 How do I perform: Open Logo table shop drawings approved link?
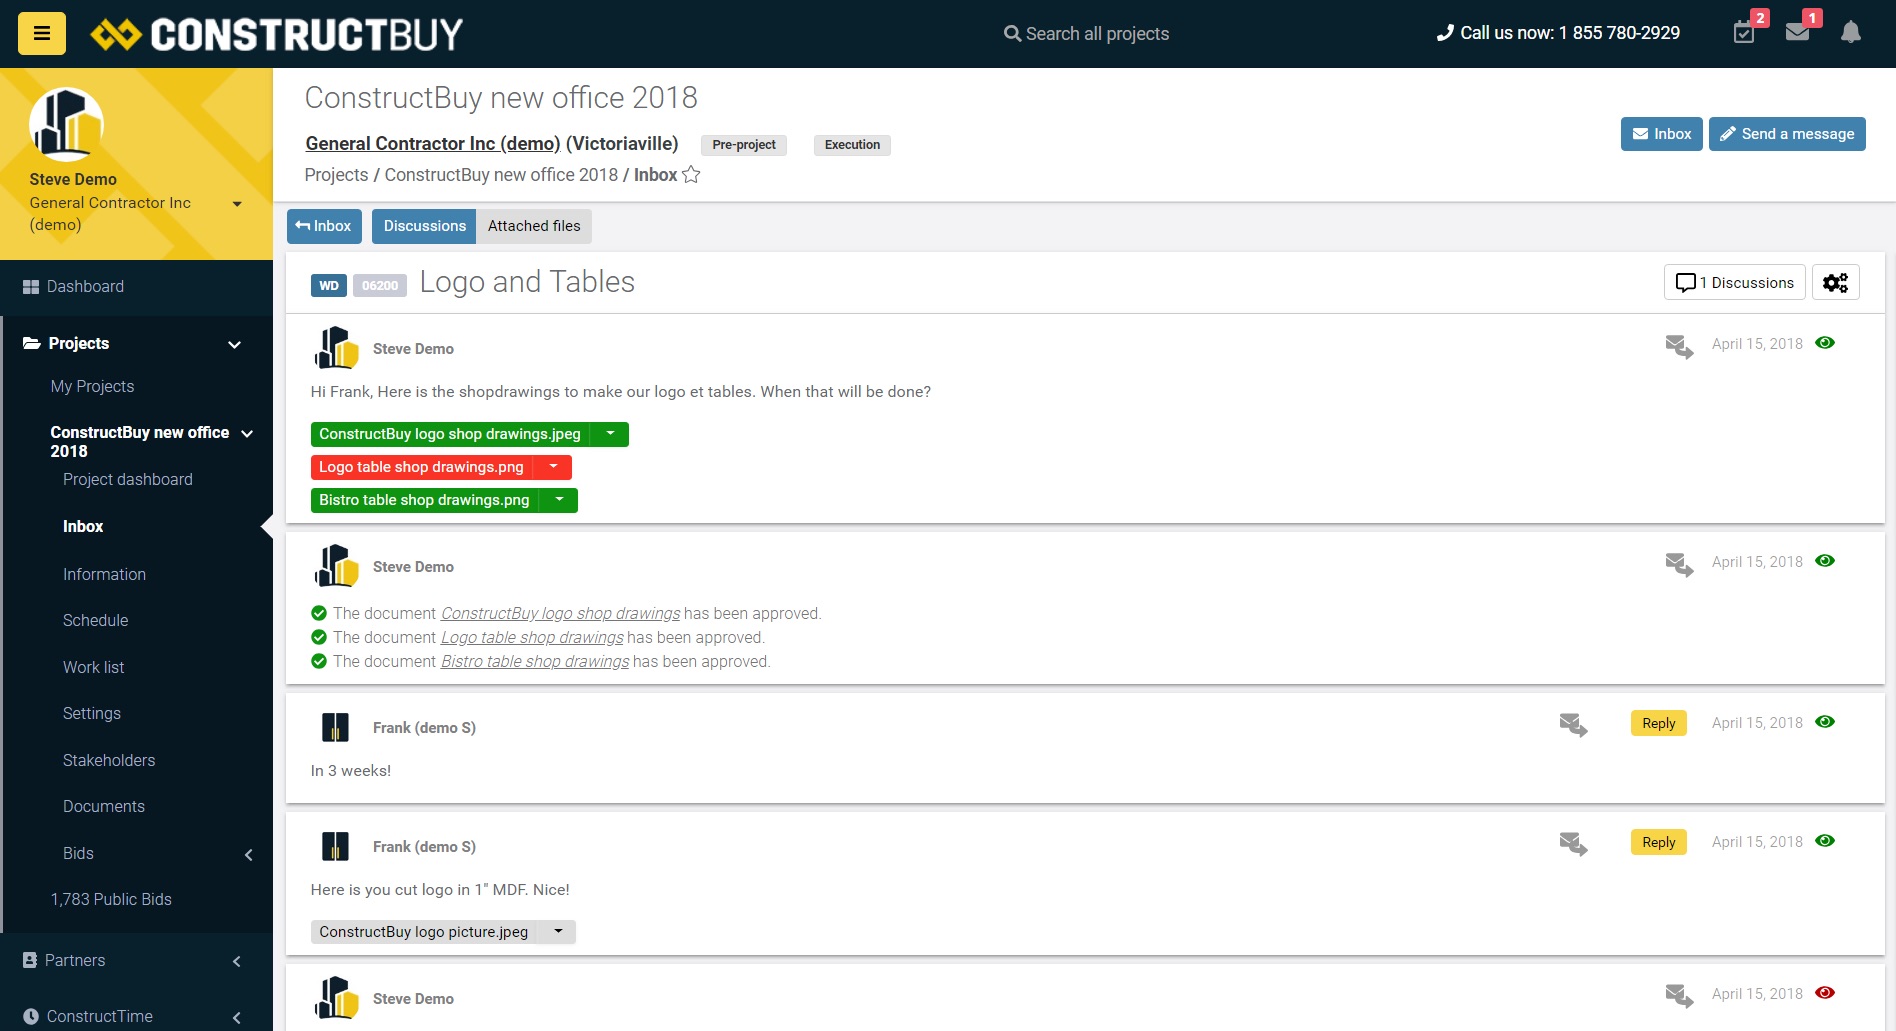[532, 638]
